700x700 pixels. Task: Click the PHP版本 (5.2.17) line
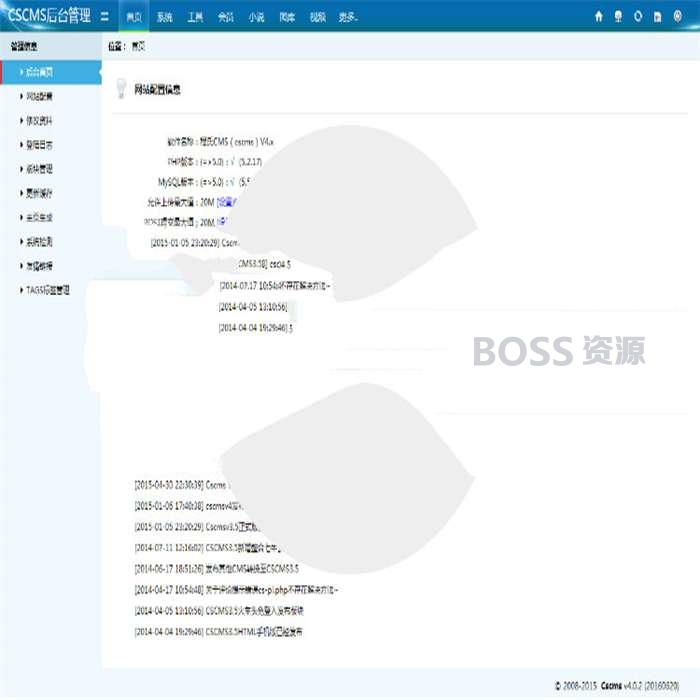[215, 162]
